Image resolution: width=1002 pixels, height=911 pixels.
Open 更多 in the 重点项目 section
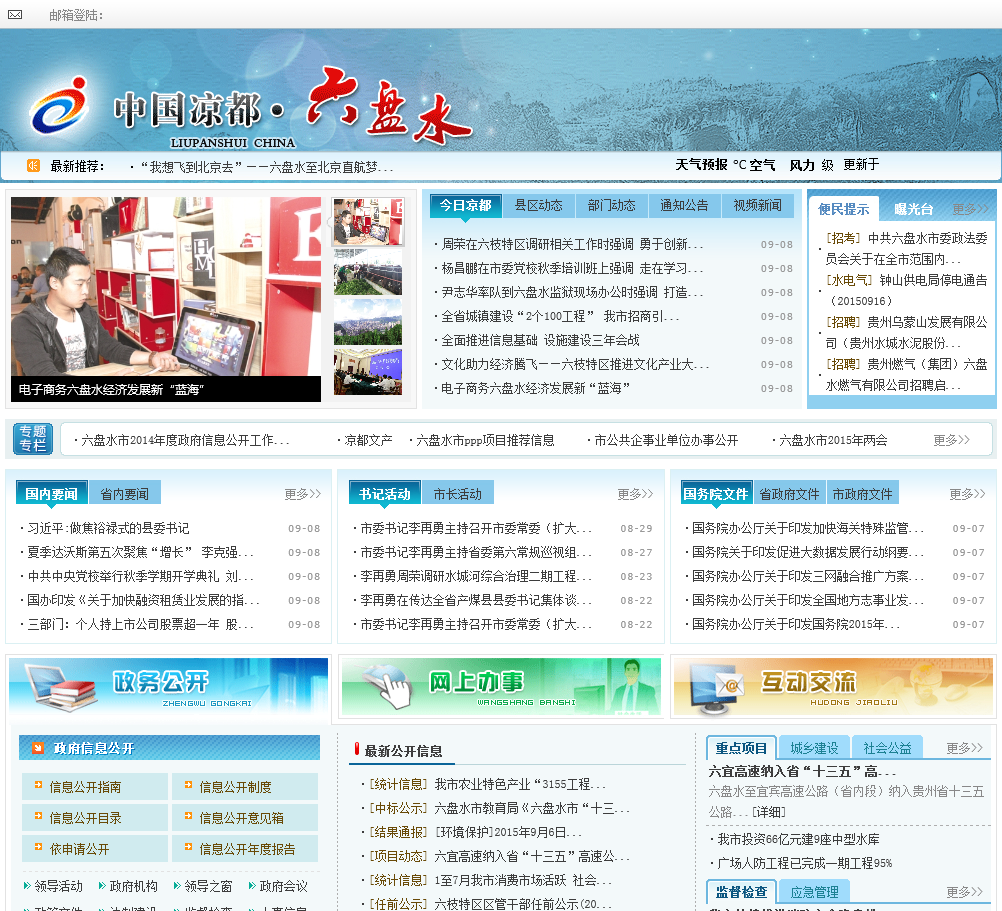(964, 748)
